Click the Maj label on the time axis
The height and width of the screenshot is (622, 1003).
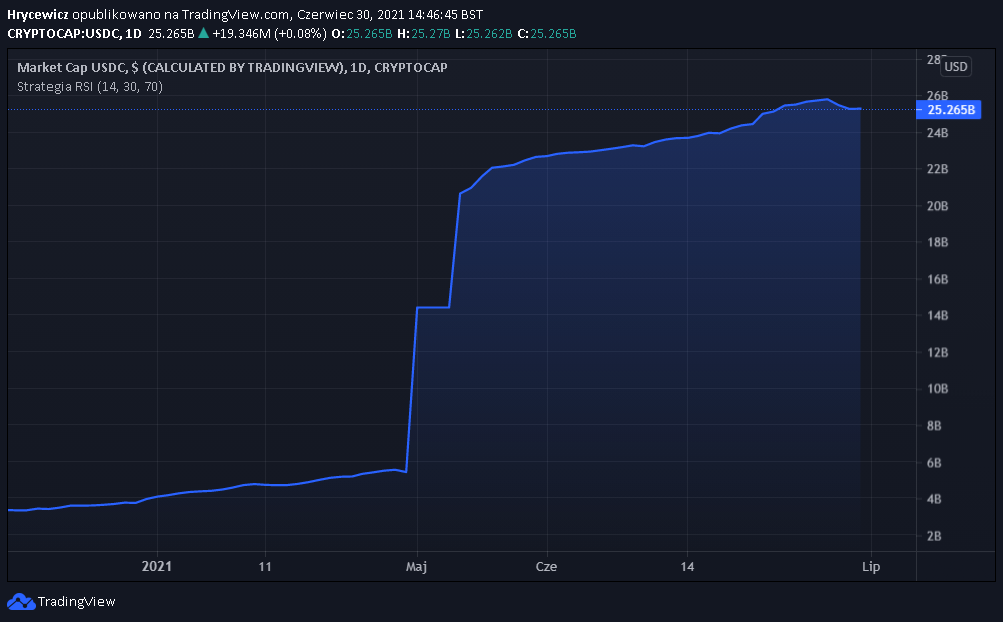[x=416, y=566]
